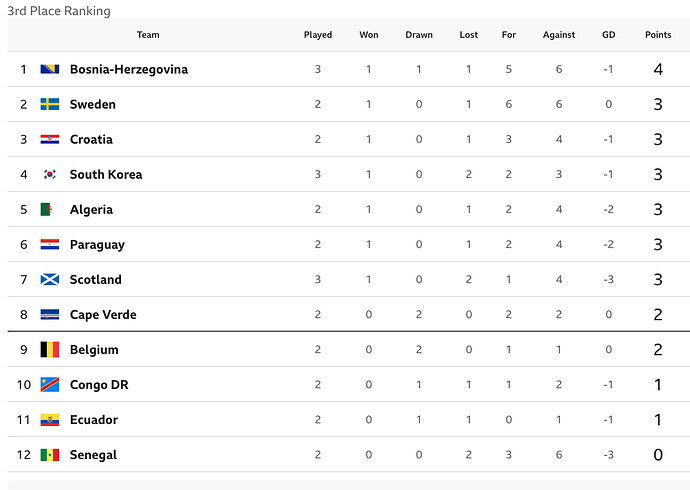The image size is (690, 490).
Task: Select Bosnia-Herzegovina's points value
Action: (x=658, y=69)
